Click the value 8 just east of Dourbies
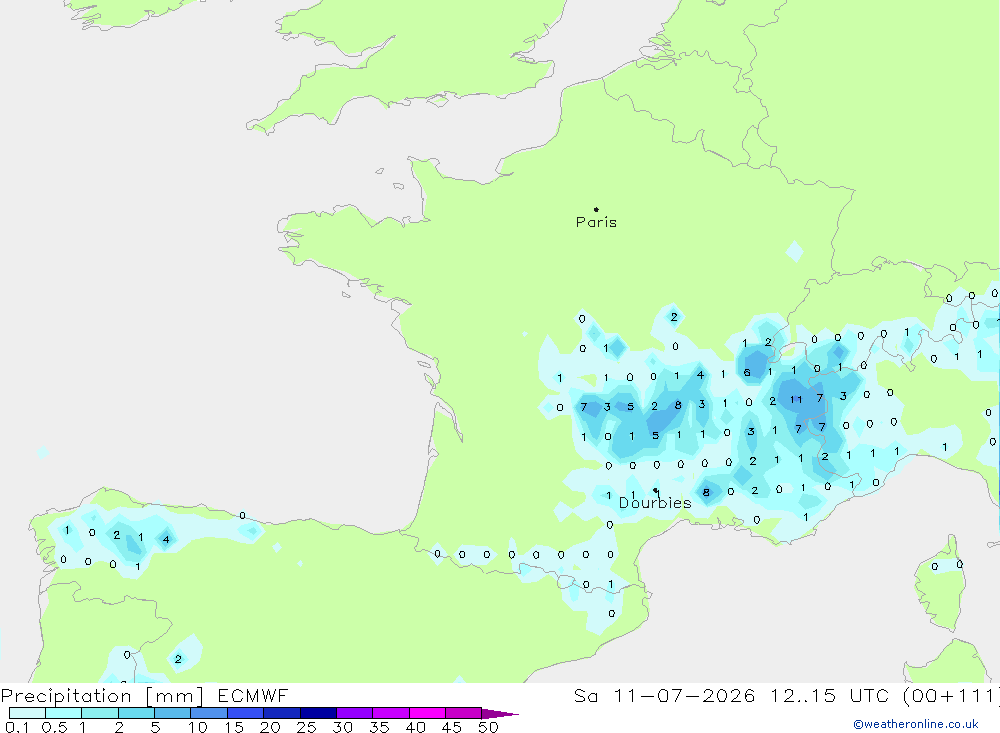 pos(706,492)
